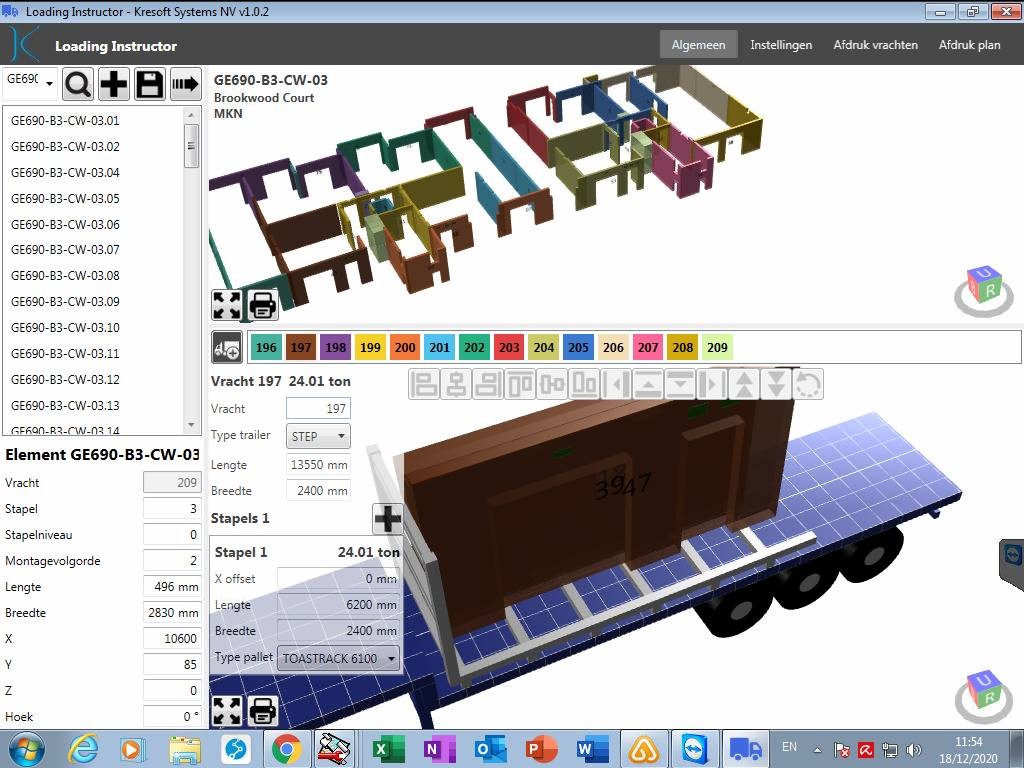Screen dimensions: 1024x768
Task: Click the move to top double arrow
Action: [743, 383]
